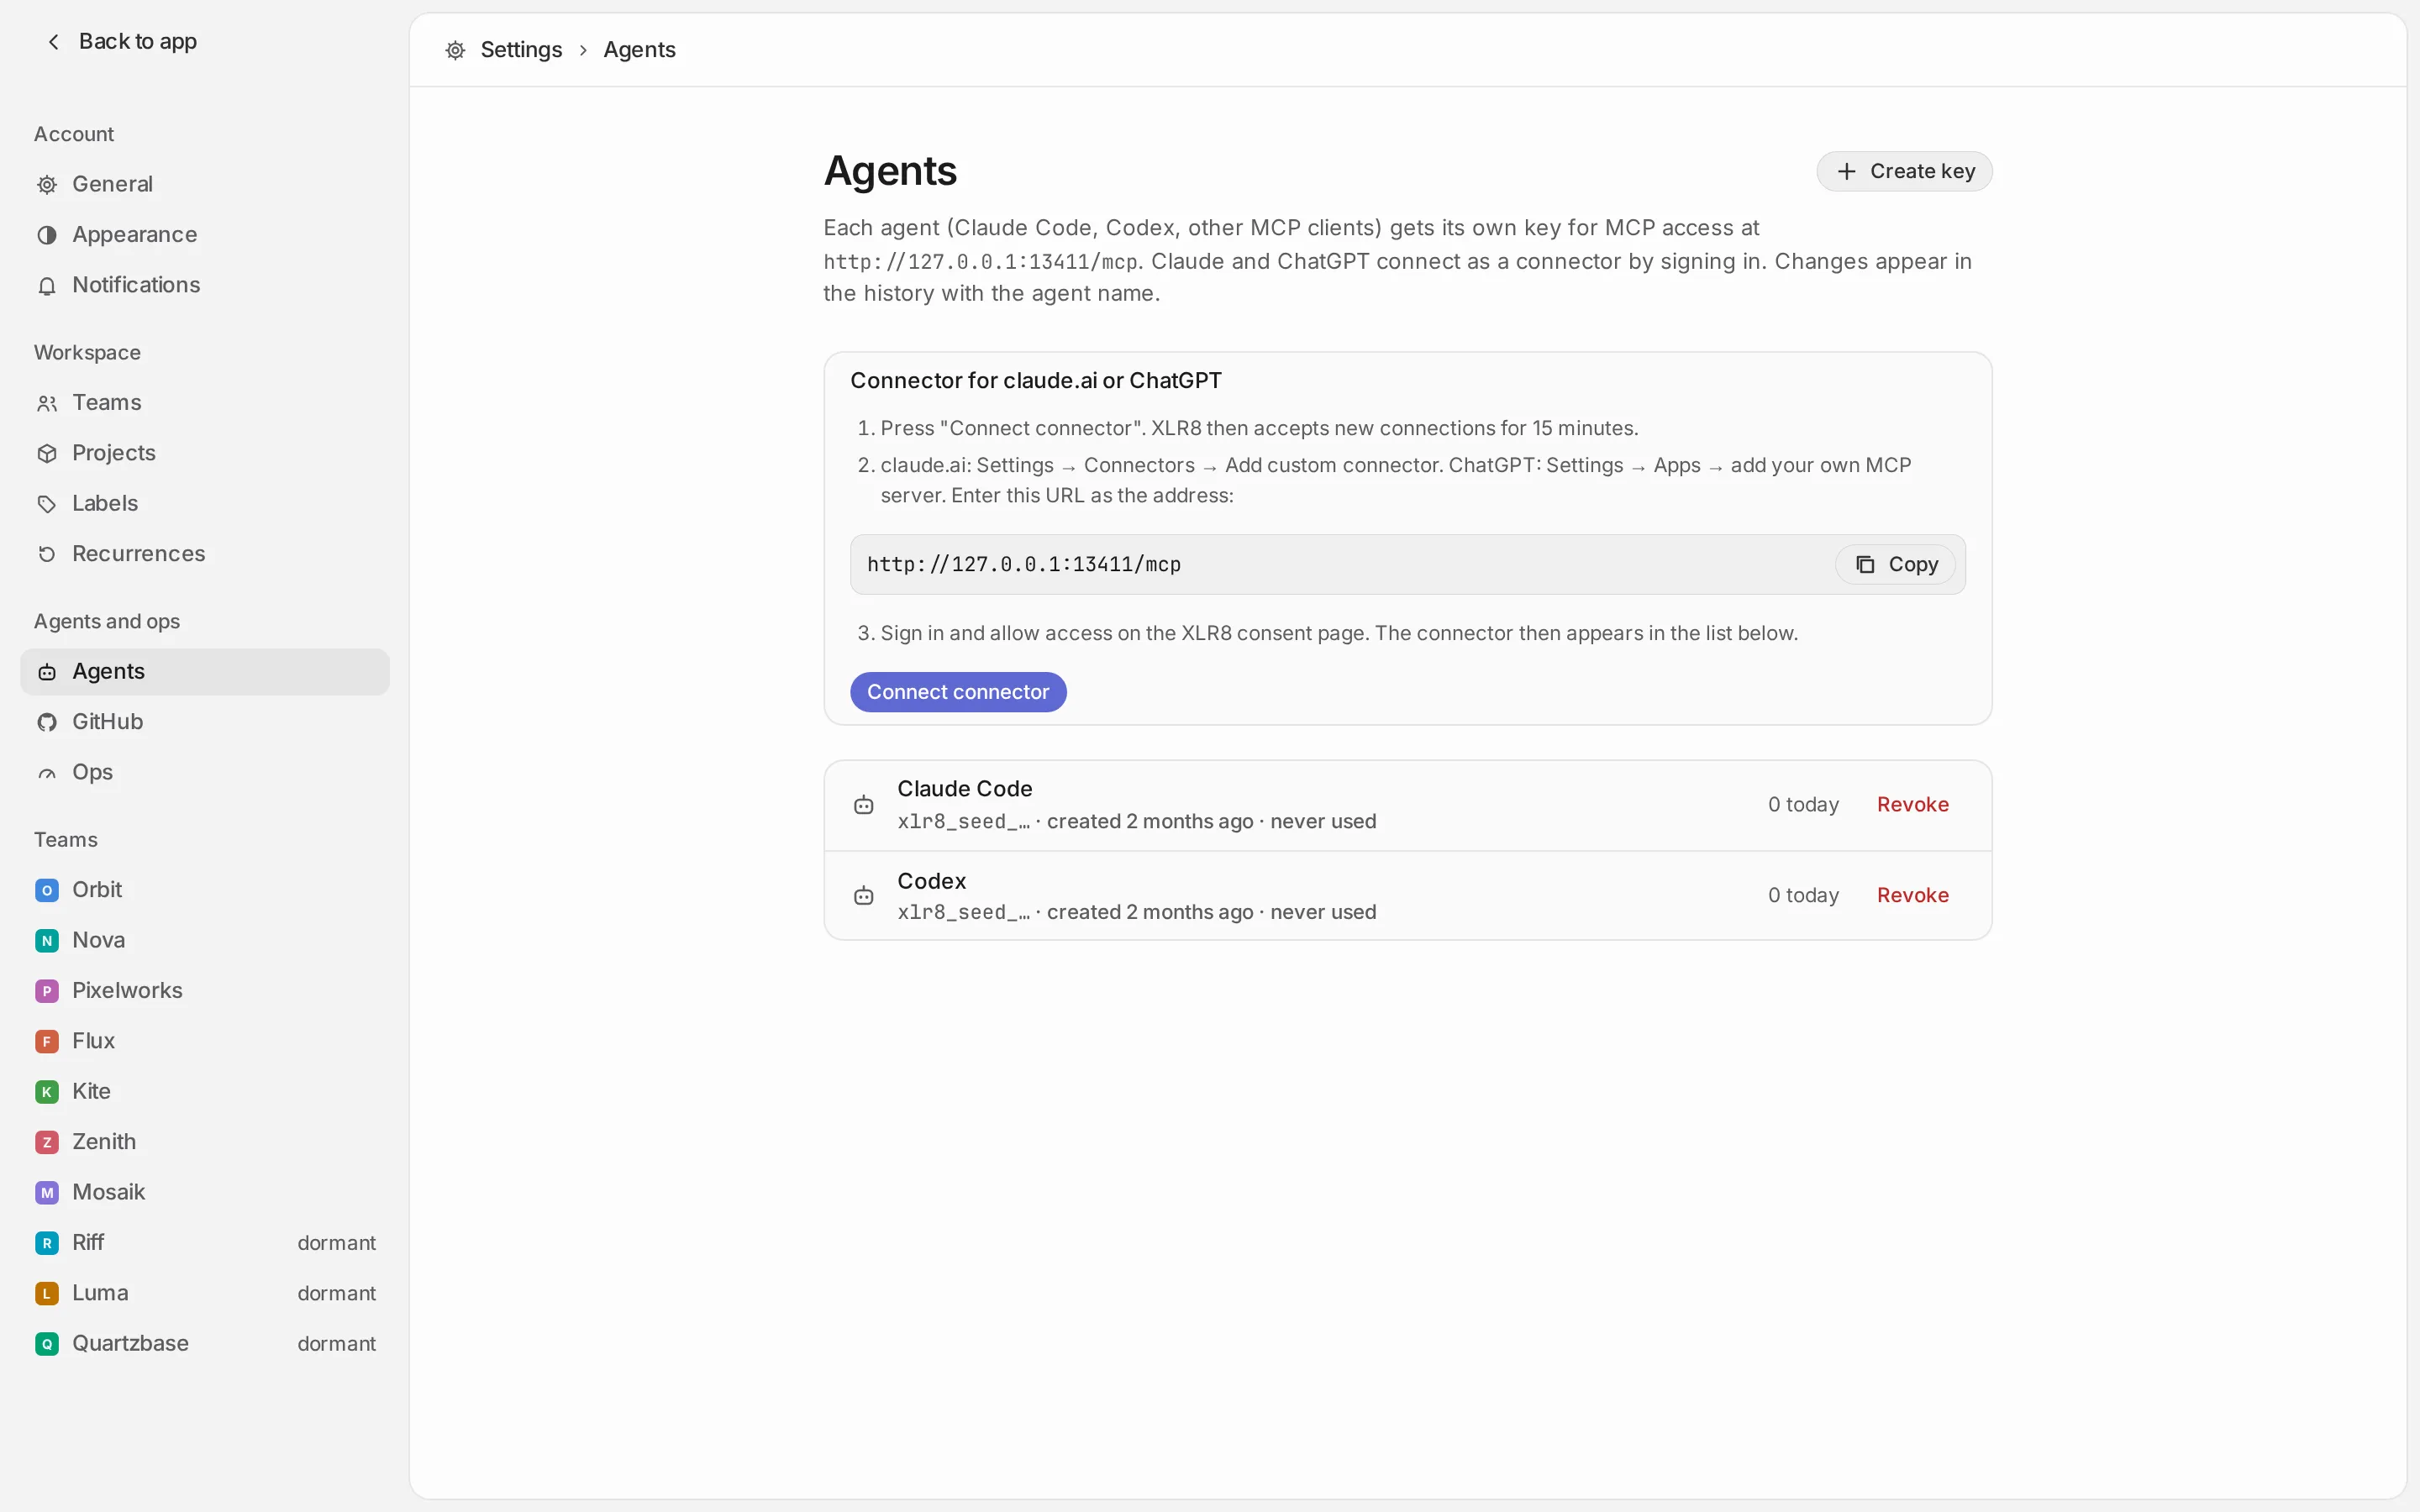This screenshot has height=1512, width=2420.
Task: Open the Nova team
Action: (205, 940)
